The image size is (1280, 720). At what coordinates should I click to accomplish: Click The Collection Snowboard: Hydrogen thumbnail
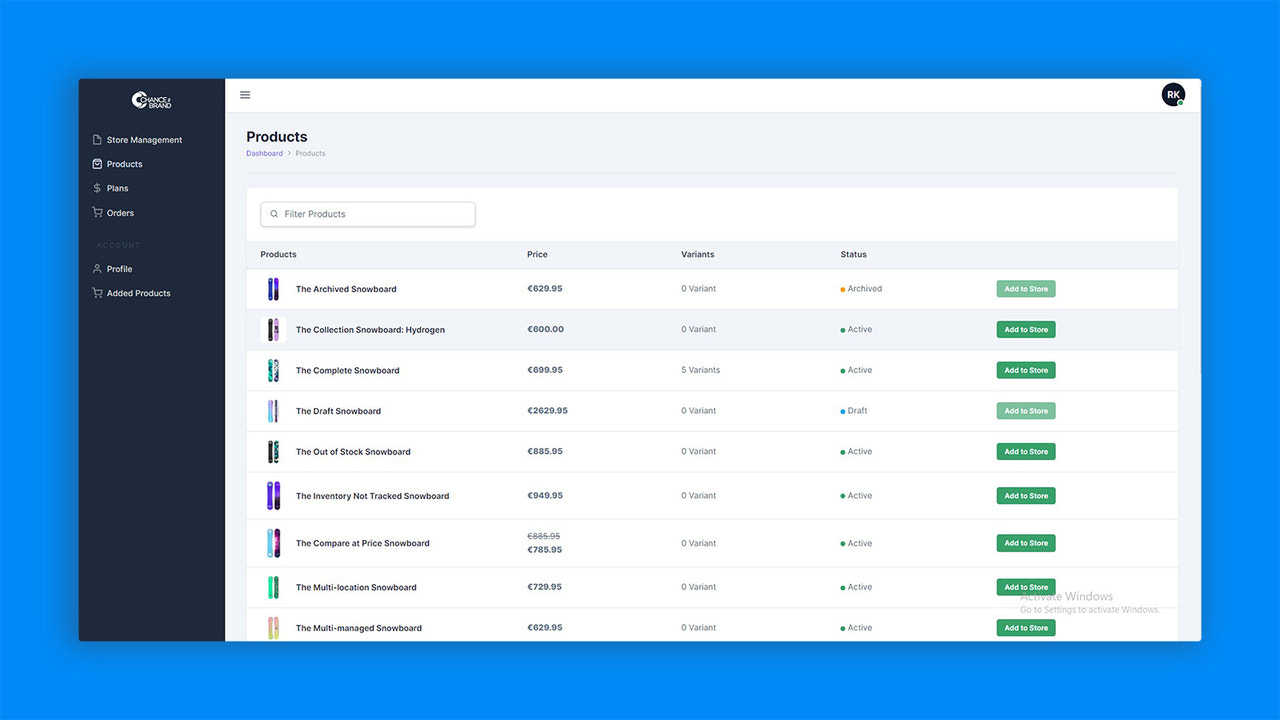[273, 330]
